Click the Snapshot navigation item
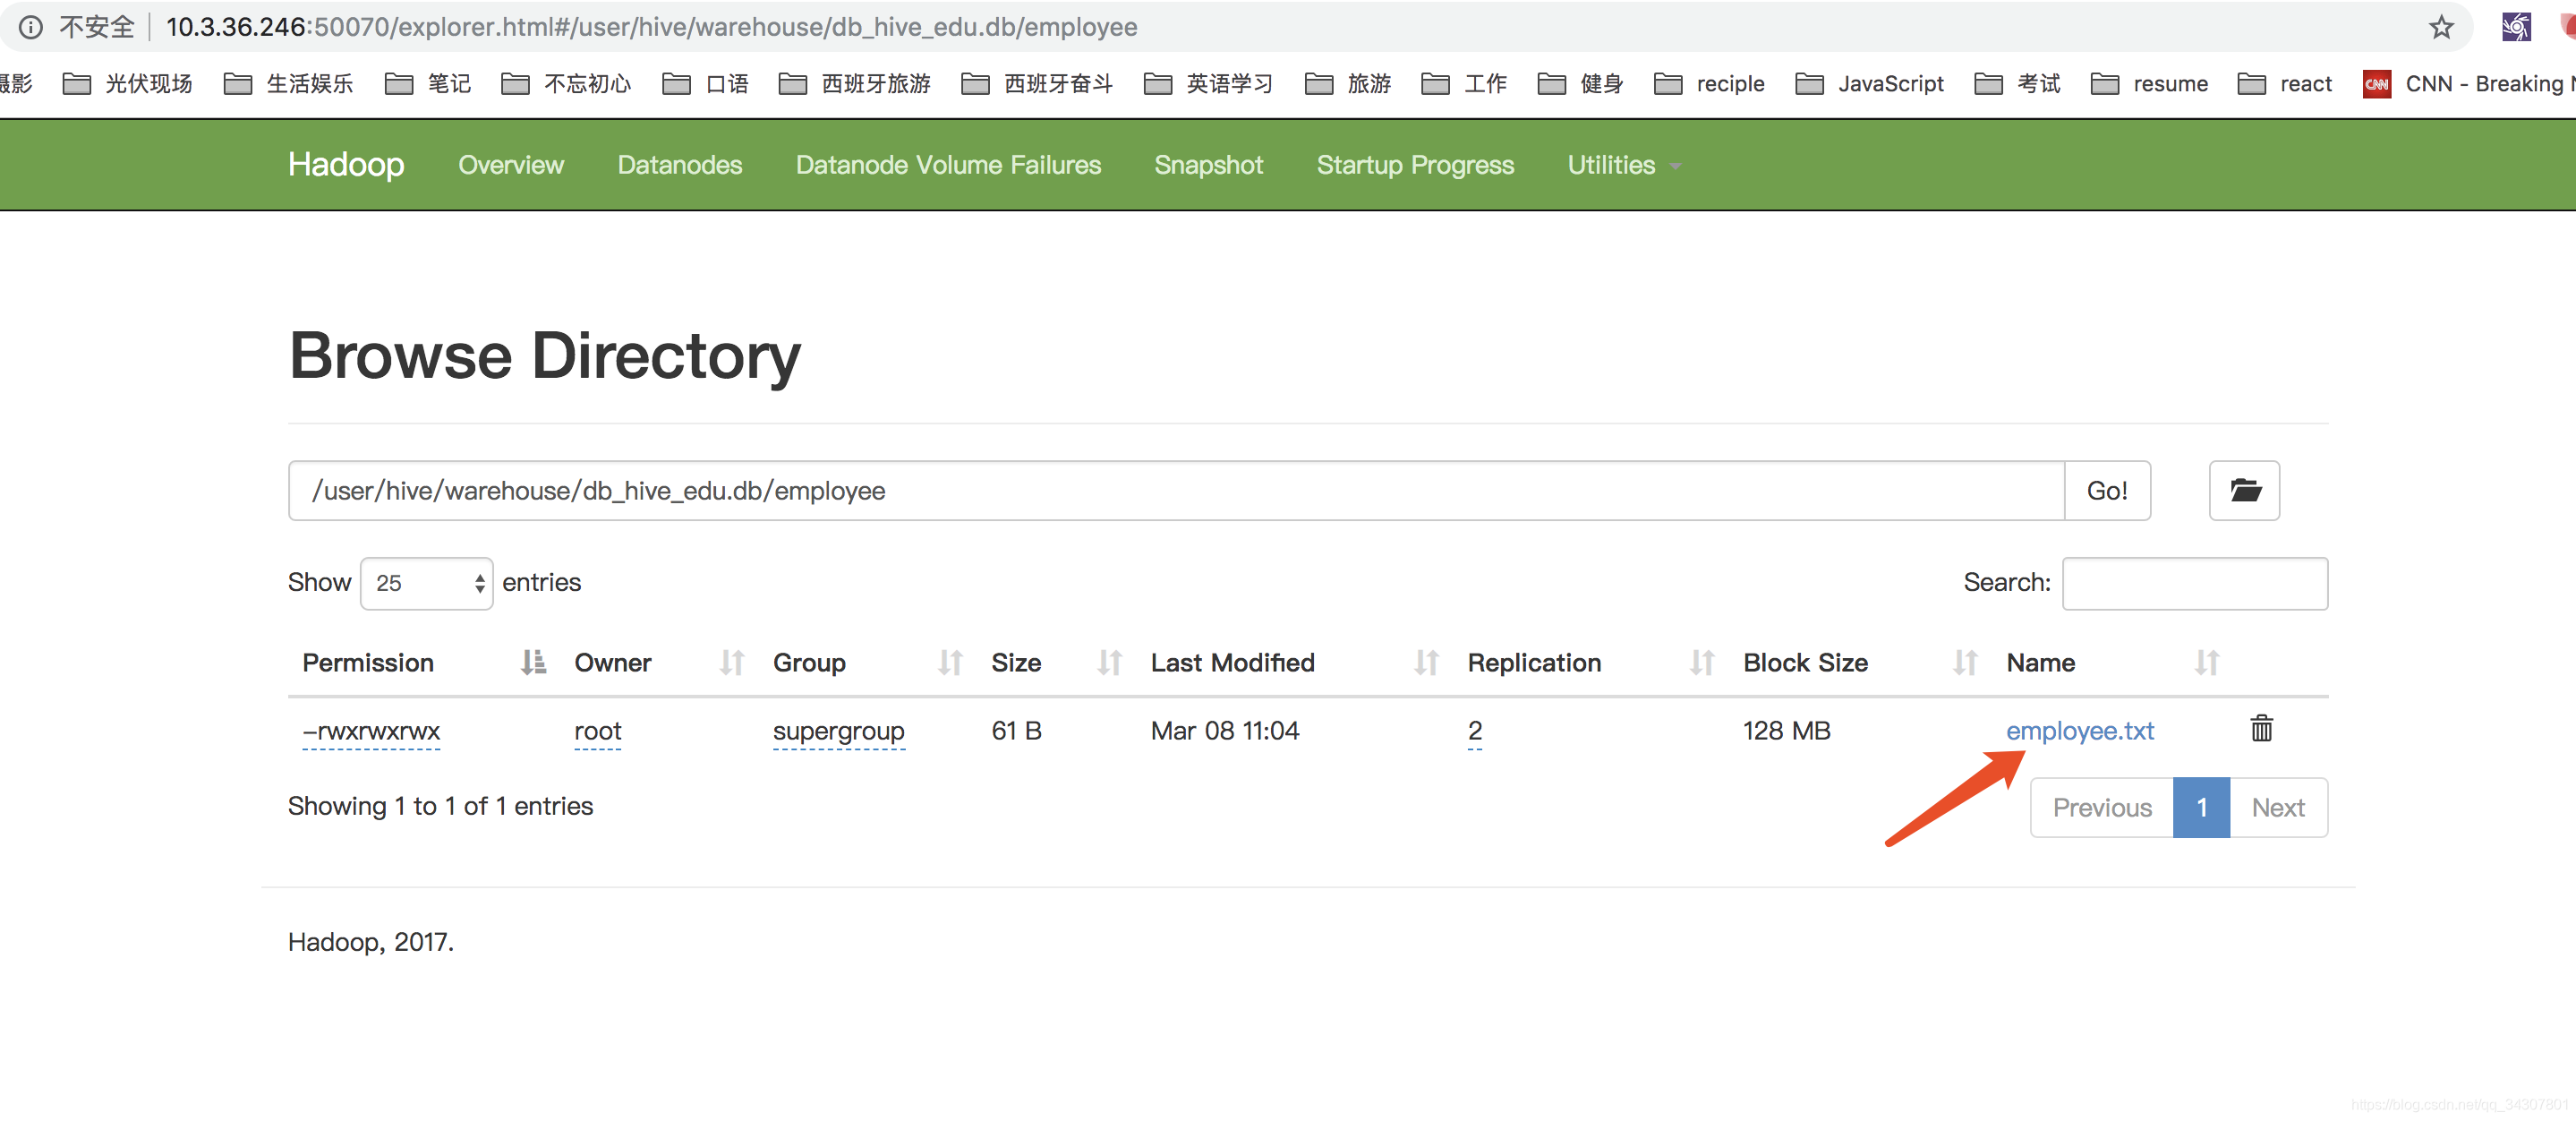This screenshot has width=2576, height=1121. (1207, 163)
